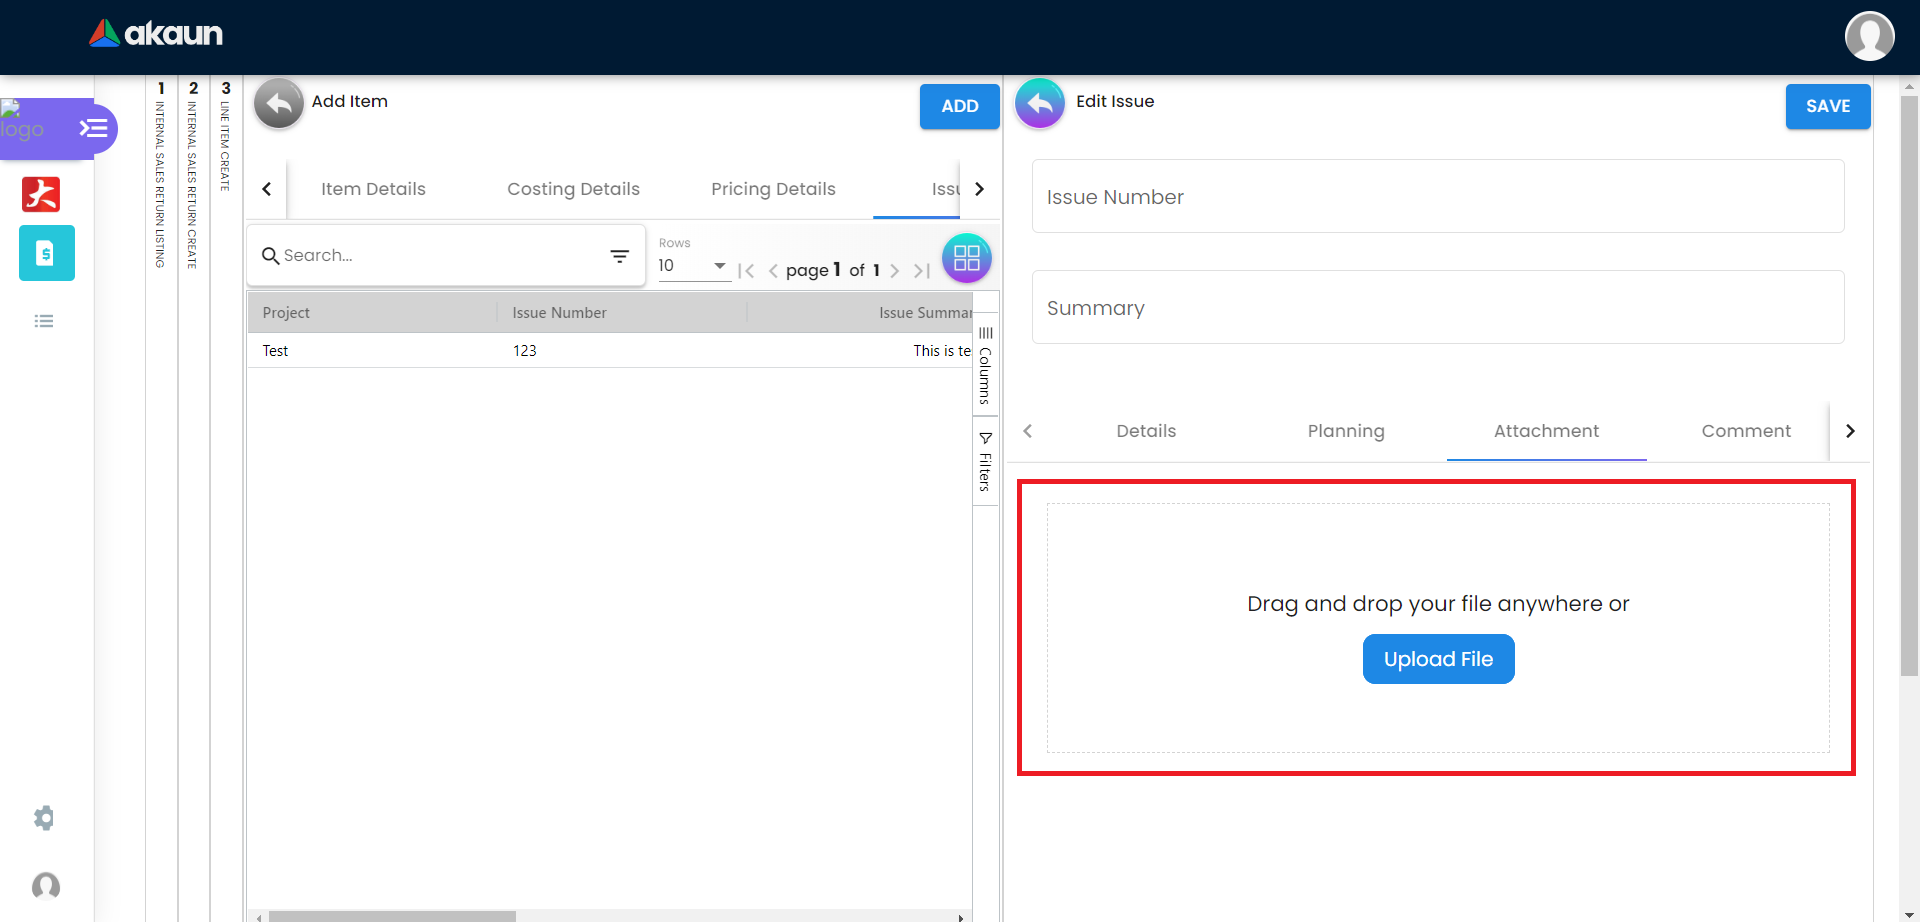The height and width of the screenshot is (922, 1920).
Task: Open the user profile avatar in header
Action: pyautogui.click(x=1869, y=36)
